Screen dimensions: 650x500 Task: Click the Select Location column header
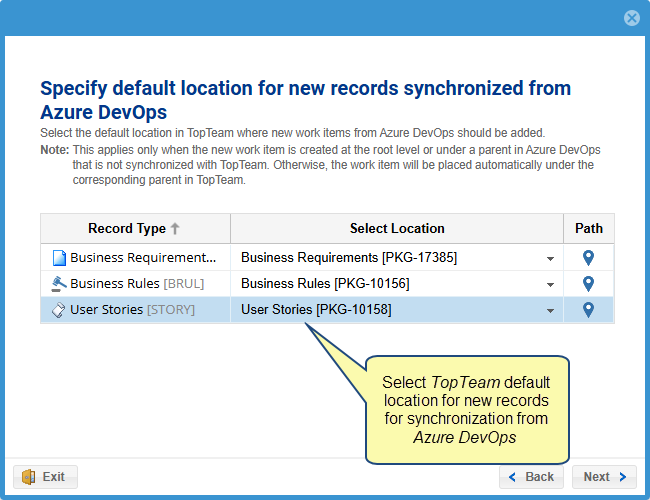click(x=397, y=229)
